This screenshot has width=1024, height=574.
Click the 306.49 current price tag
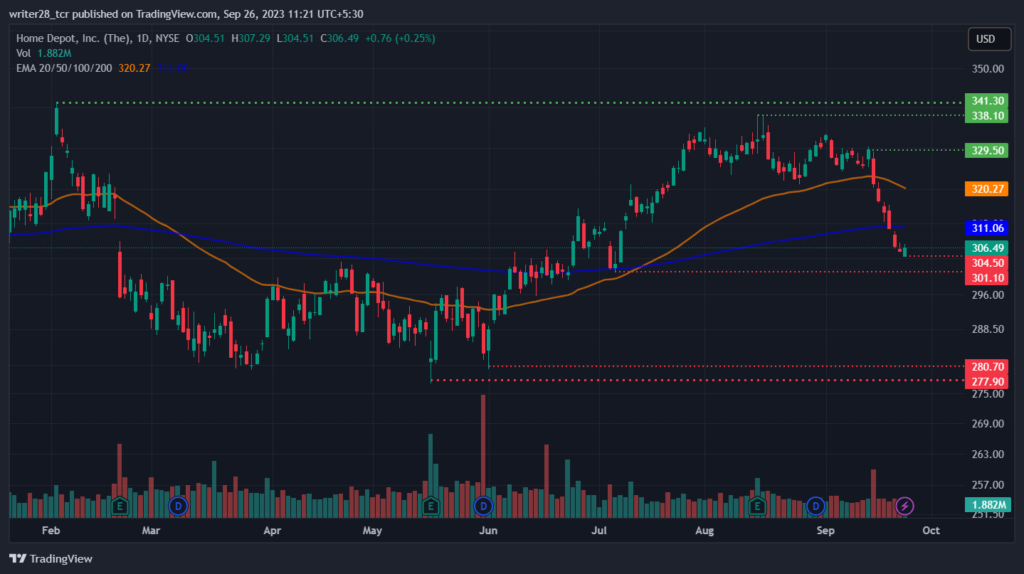coord(987,247)
